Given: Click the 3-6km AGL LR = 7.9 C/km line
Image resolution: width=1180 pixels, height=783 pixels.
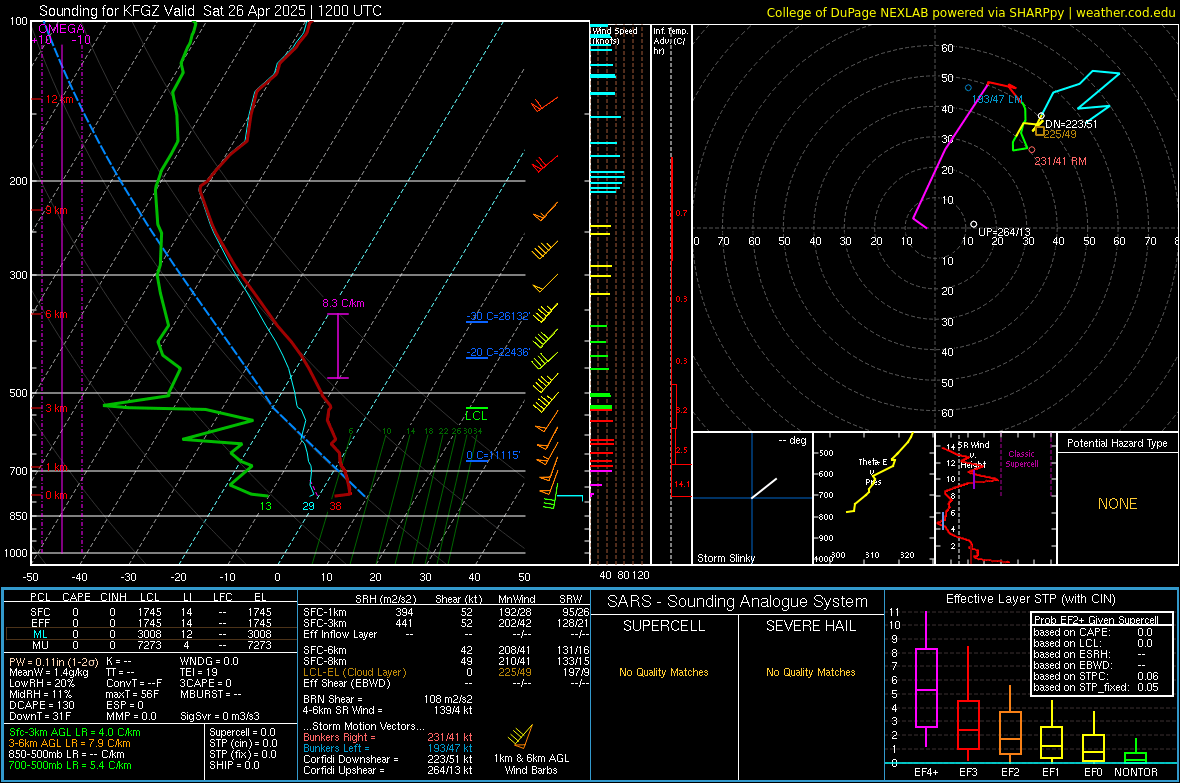Looking at the screenshot, I should (69, 743).
